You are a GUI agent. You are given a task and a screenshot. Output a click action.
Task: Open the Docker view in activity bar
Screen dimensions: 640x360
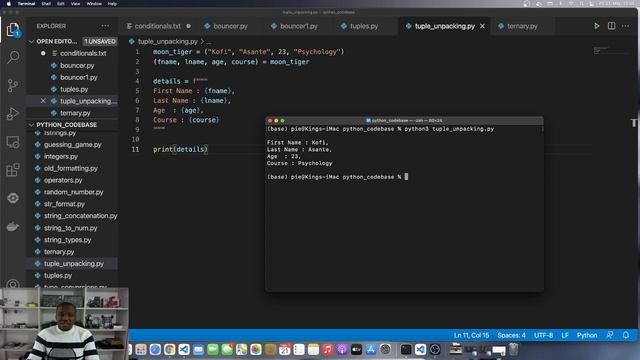pos(13,226)
